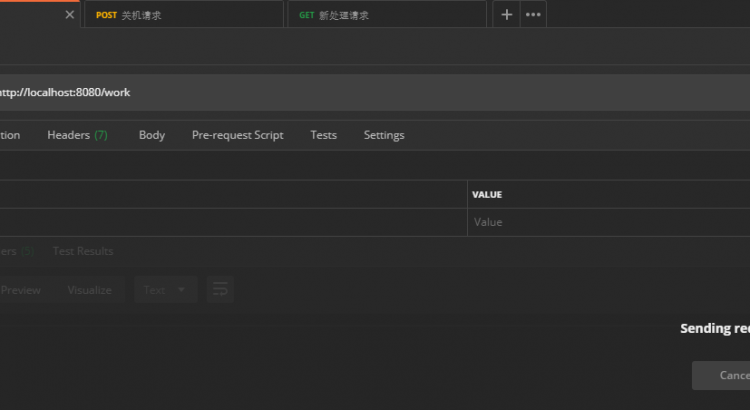
Task: Click the request URL localhost:8080/work field
Action: [300, 92]
